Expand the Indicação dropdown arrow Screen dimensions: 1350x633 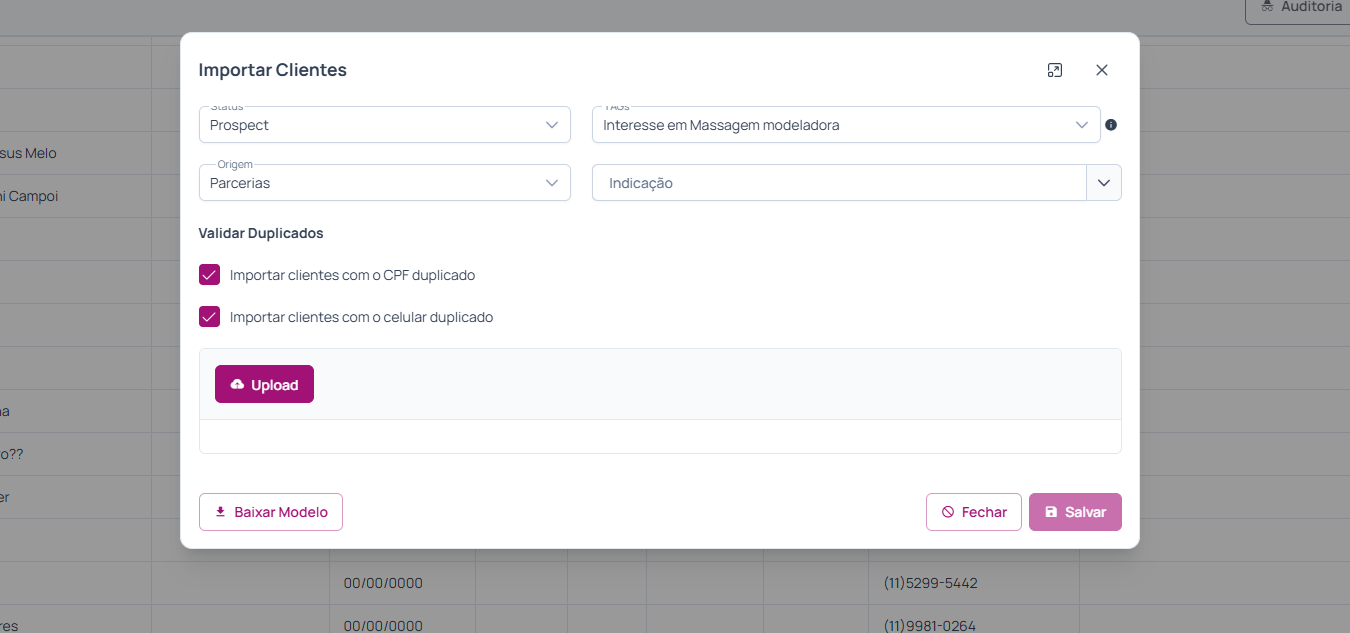(x=1104, y=183)
